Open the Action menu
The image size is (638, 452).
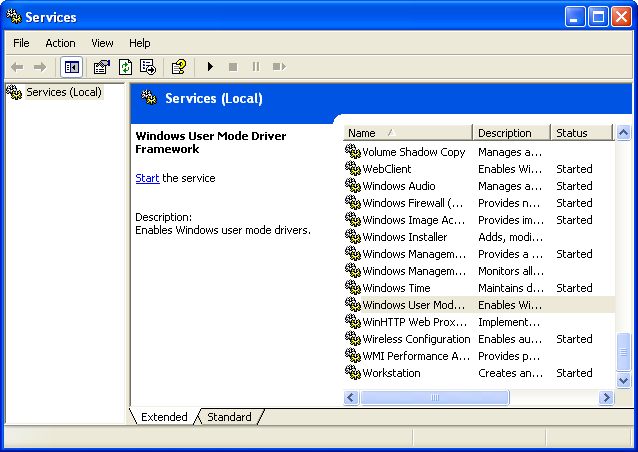[60, 43]
